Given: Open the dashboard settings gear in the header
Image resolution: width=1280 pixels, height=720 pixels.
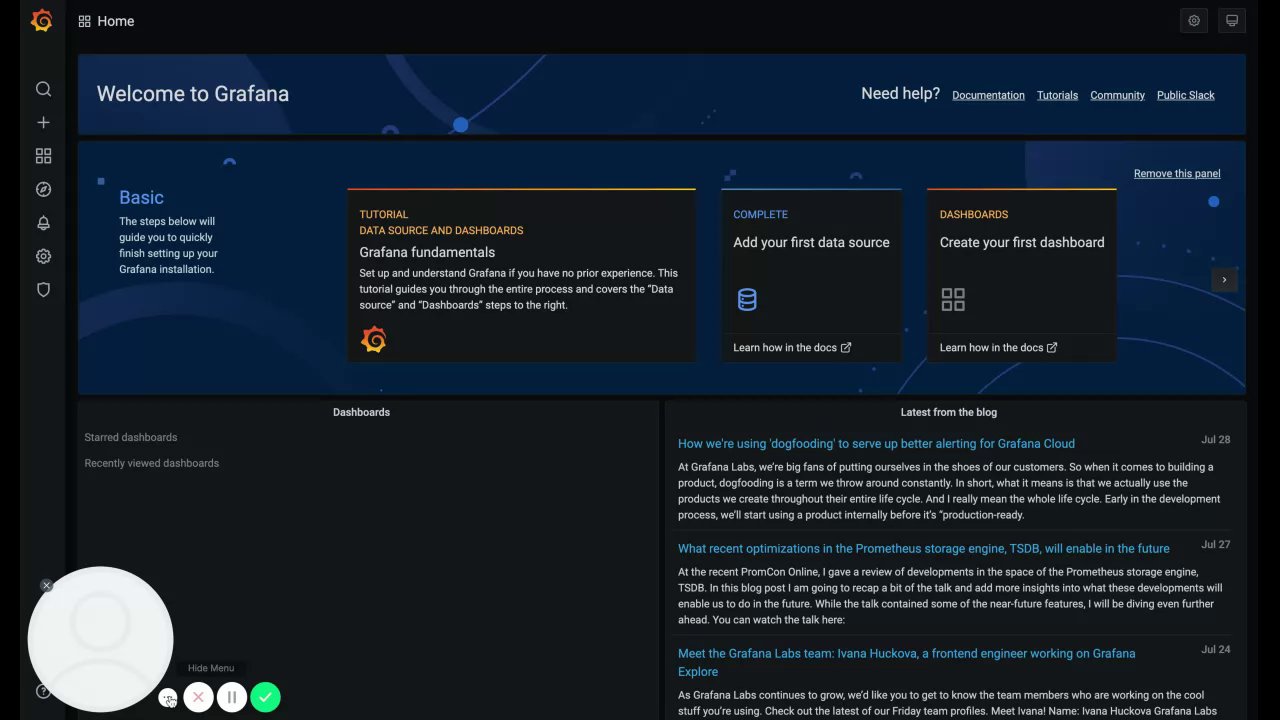Looking at the screenshot, I should (1193, 21).
